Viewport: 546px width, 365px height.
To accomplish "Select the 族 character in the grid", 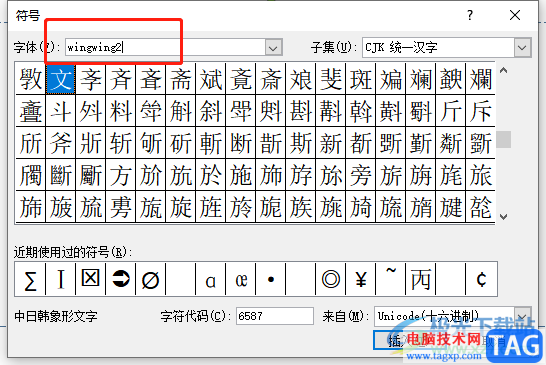I will (301, 207).
